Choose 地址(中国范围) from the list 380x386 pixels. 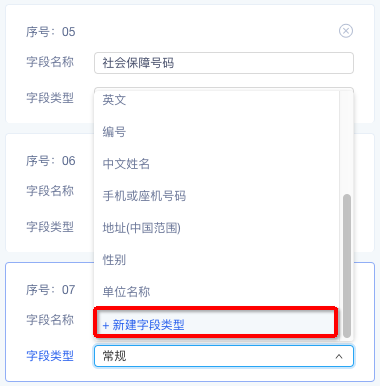pyautogui.click(x=216, y=228)
